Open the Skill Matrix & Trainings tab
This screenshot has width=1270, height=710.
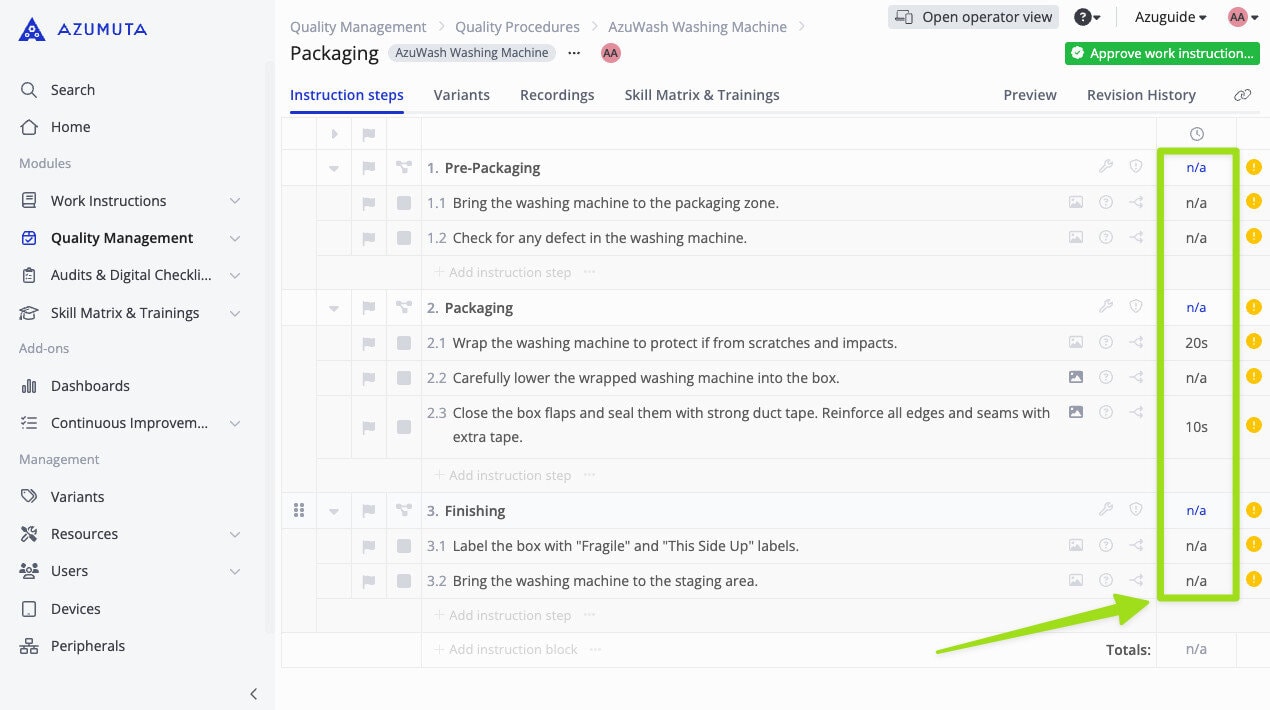pyautogui.click(x=701, y=95)
